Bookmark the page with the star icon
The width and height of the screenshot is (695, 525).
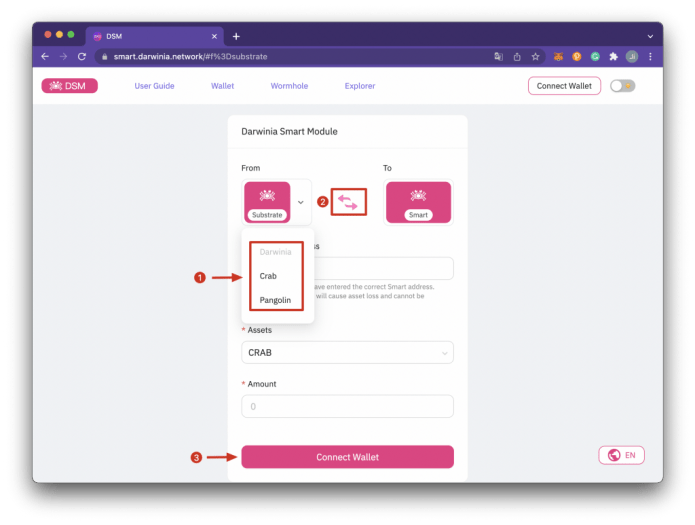[x=535, y=56]
